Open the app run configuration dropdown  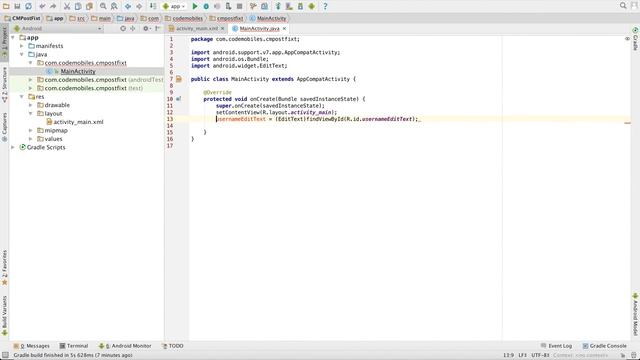[174, 6]
